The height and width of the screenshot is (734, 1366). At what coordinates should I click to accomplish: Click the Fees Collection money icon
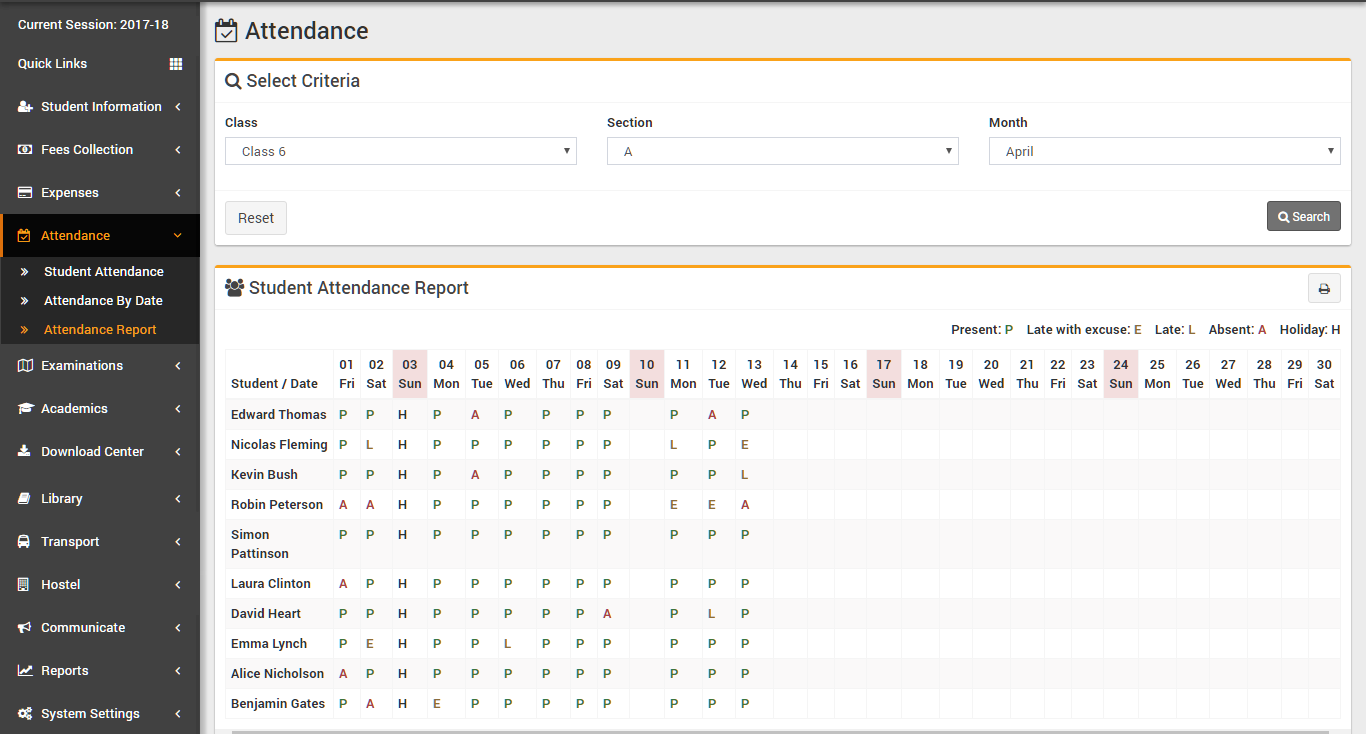pyautogui.click(x=25, y=150)
